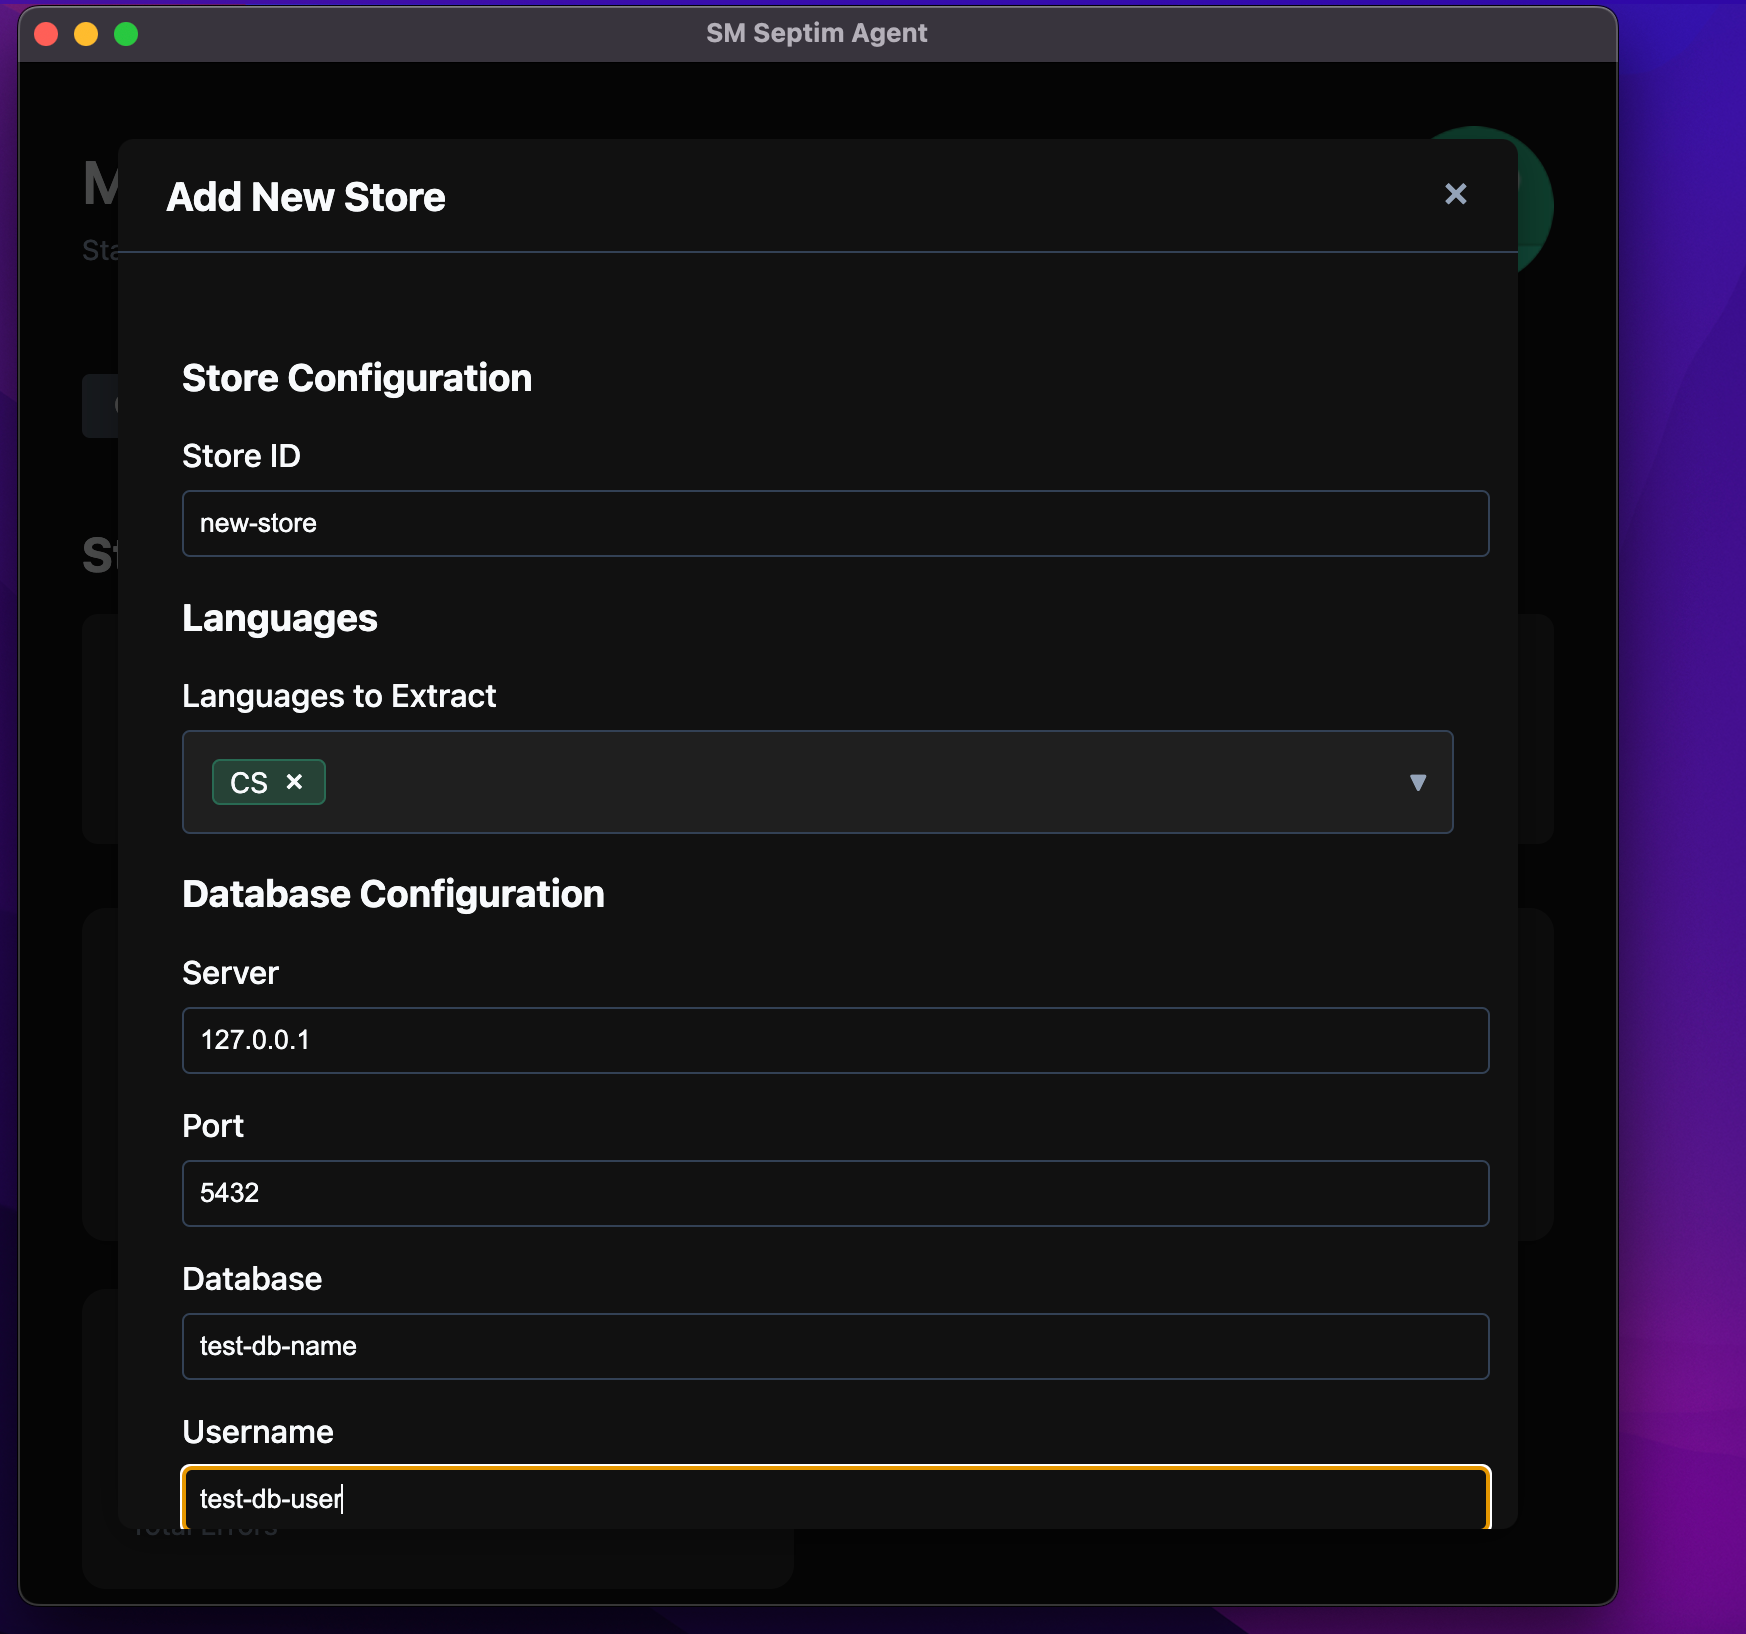Screen dimensions: 1746x1634
Task: Click the 'Database' field label
Action: [x=252, y=1279]
